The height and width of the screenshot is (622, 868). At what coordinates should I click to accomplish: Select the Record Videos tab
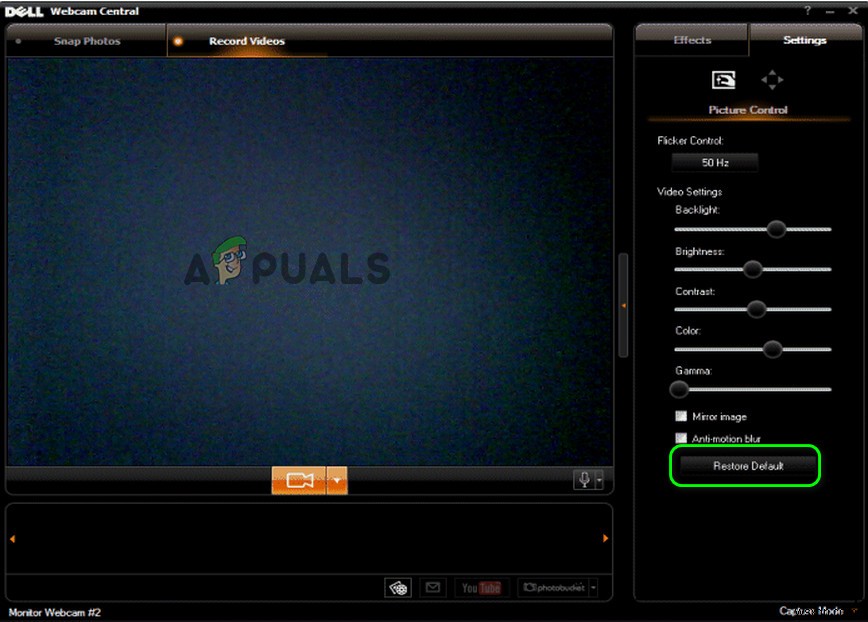(246, 41)
